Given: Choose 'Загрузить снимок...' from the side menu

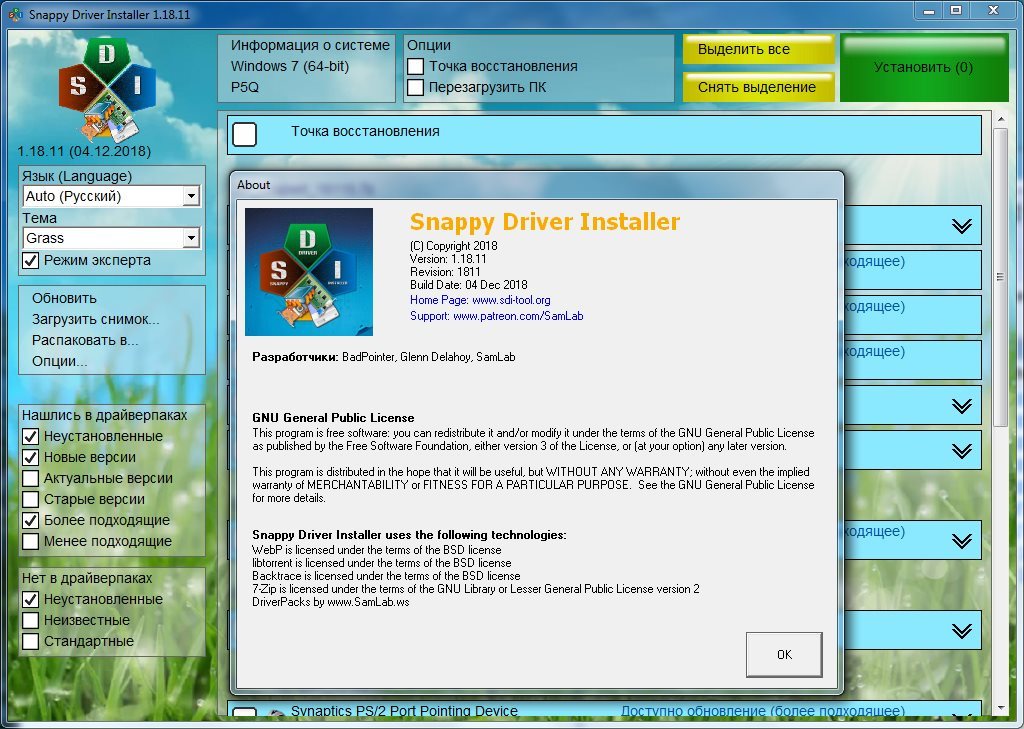Looking at the screenshot, I should click(x=95, y=319).
